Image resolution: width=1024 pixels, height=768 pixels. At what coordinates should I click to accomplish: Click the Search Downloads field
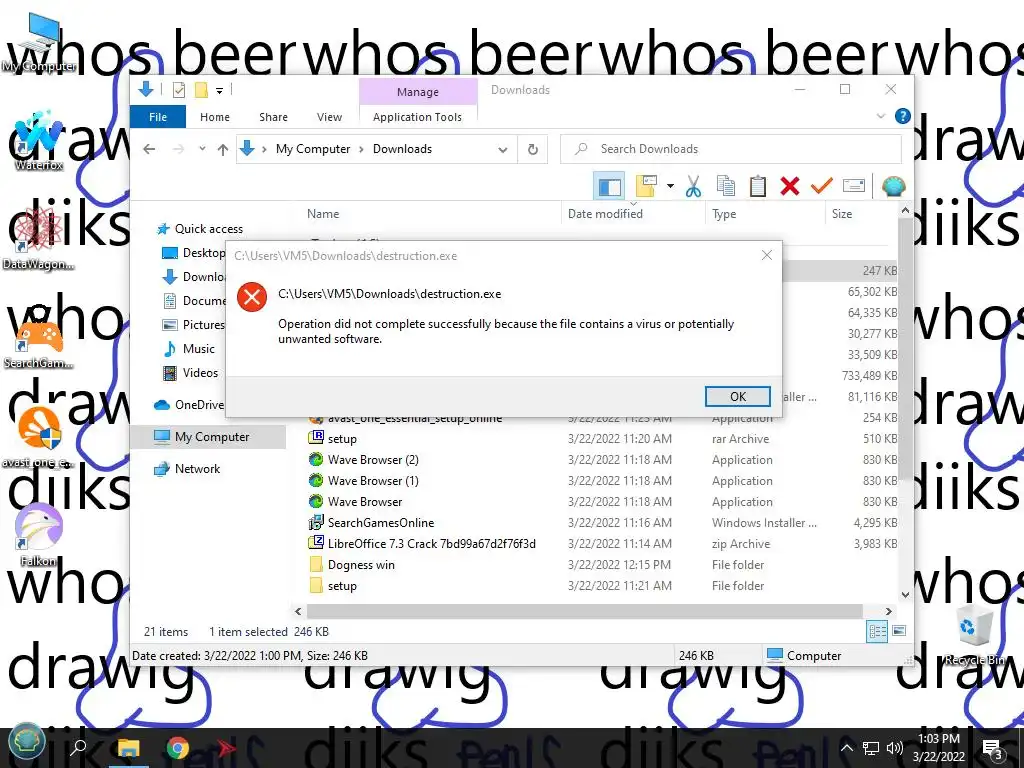(731, 149)
